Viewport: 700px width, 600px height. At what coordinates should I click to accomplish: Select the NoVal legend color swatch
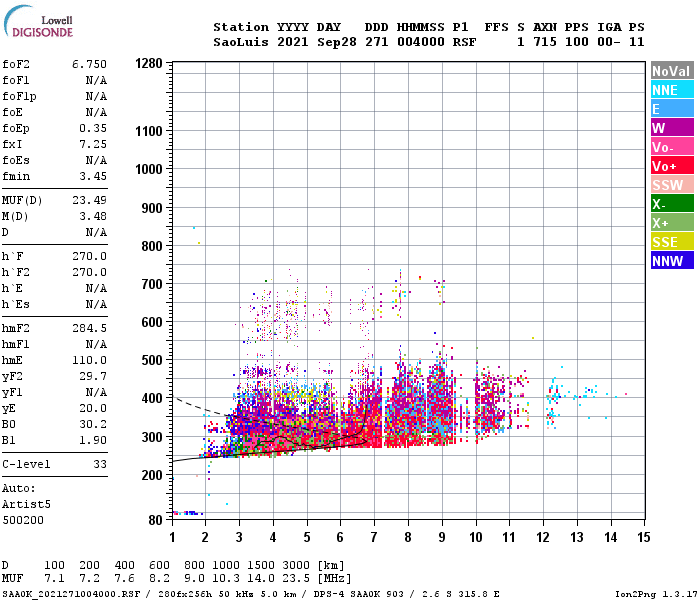pyautogui.click(x=672, y=71)
